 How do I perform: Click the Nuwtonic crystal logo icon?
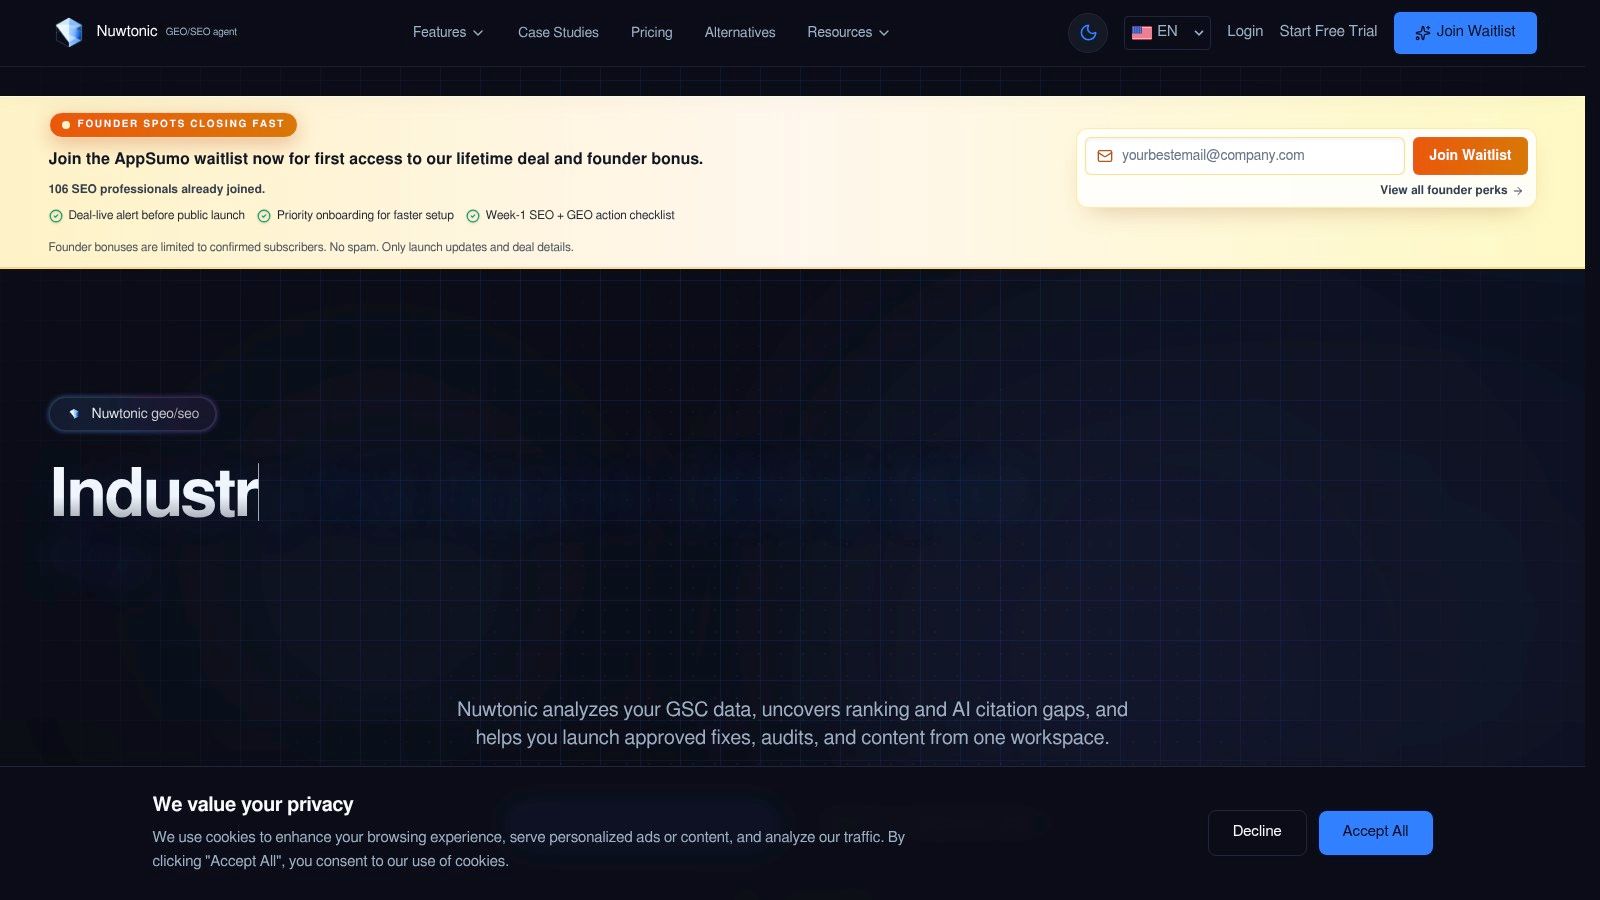point(69,32)
